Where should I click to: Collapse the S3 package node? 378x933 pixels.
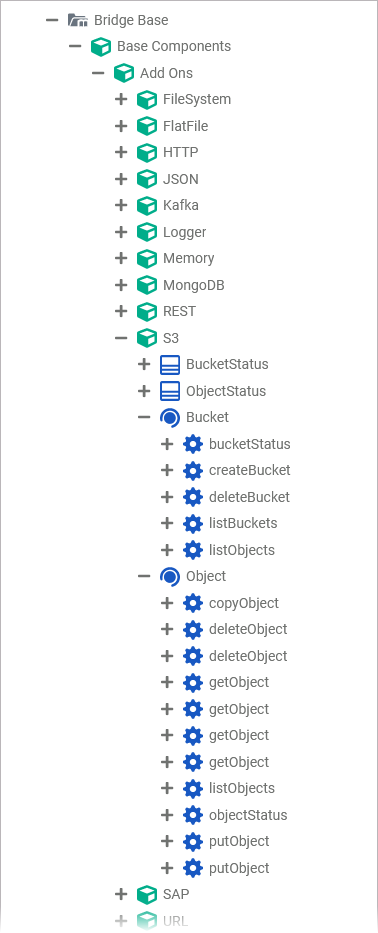(x=121, y=338)
